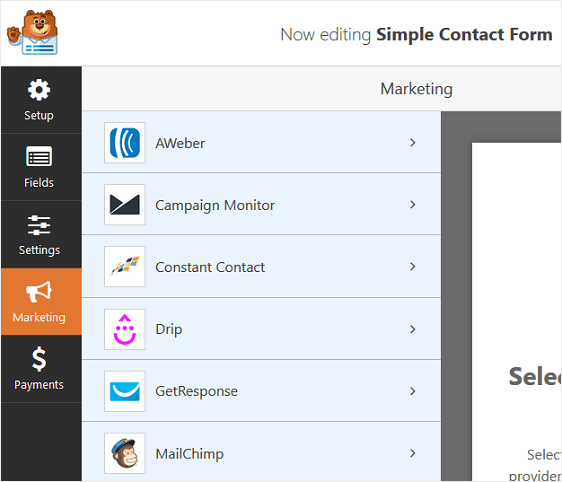Open the GetResponse provider row

261,391
